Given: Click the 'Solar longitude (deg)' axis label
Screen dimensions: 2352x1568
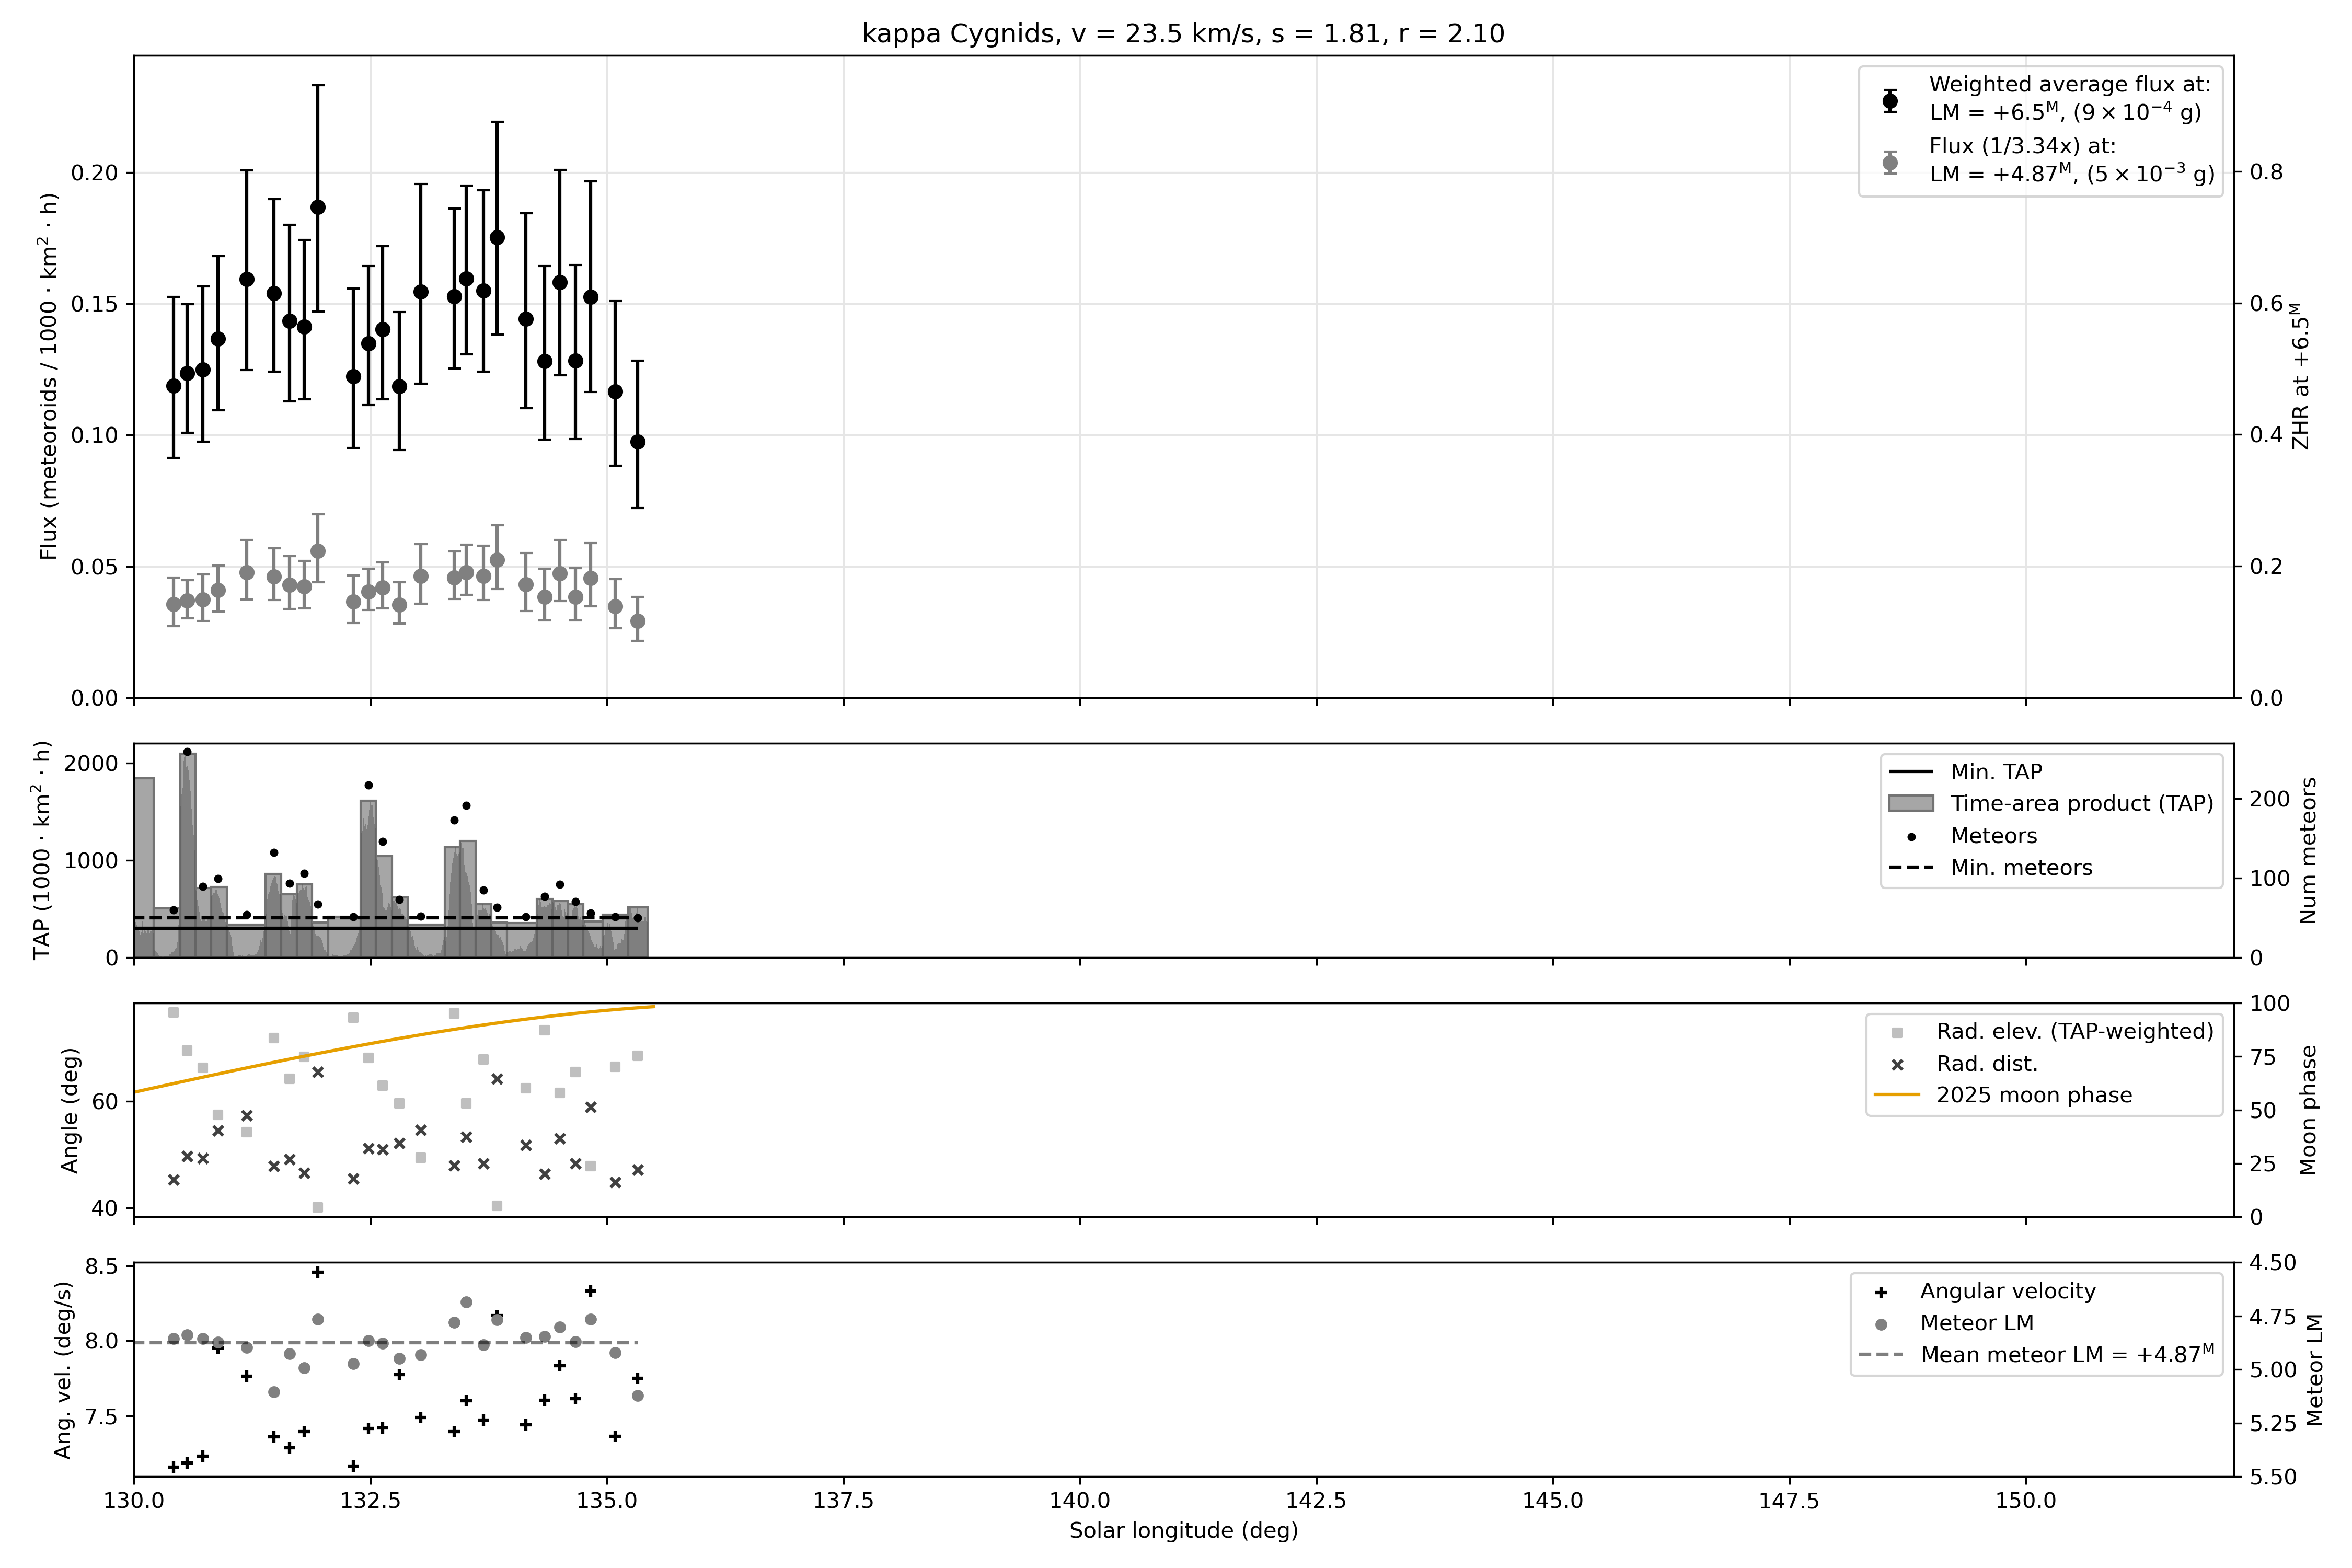Looking at the screenshot, I should 1183,1531.
